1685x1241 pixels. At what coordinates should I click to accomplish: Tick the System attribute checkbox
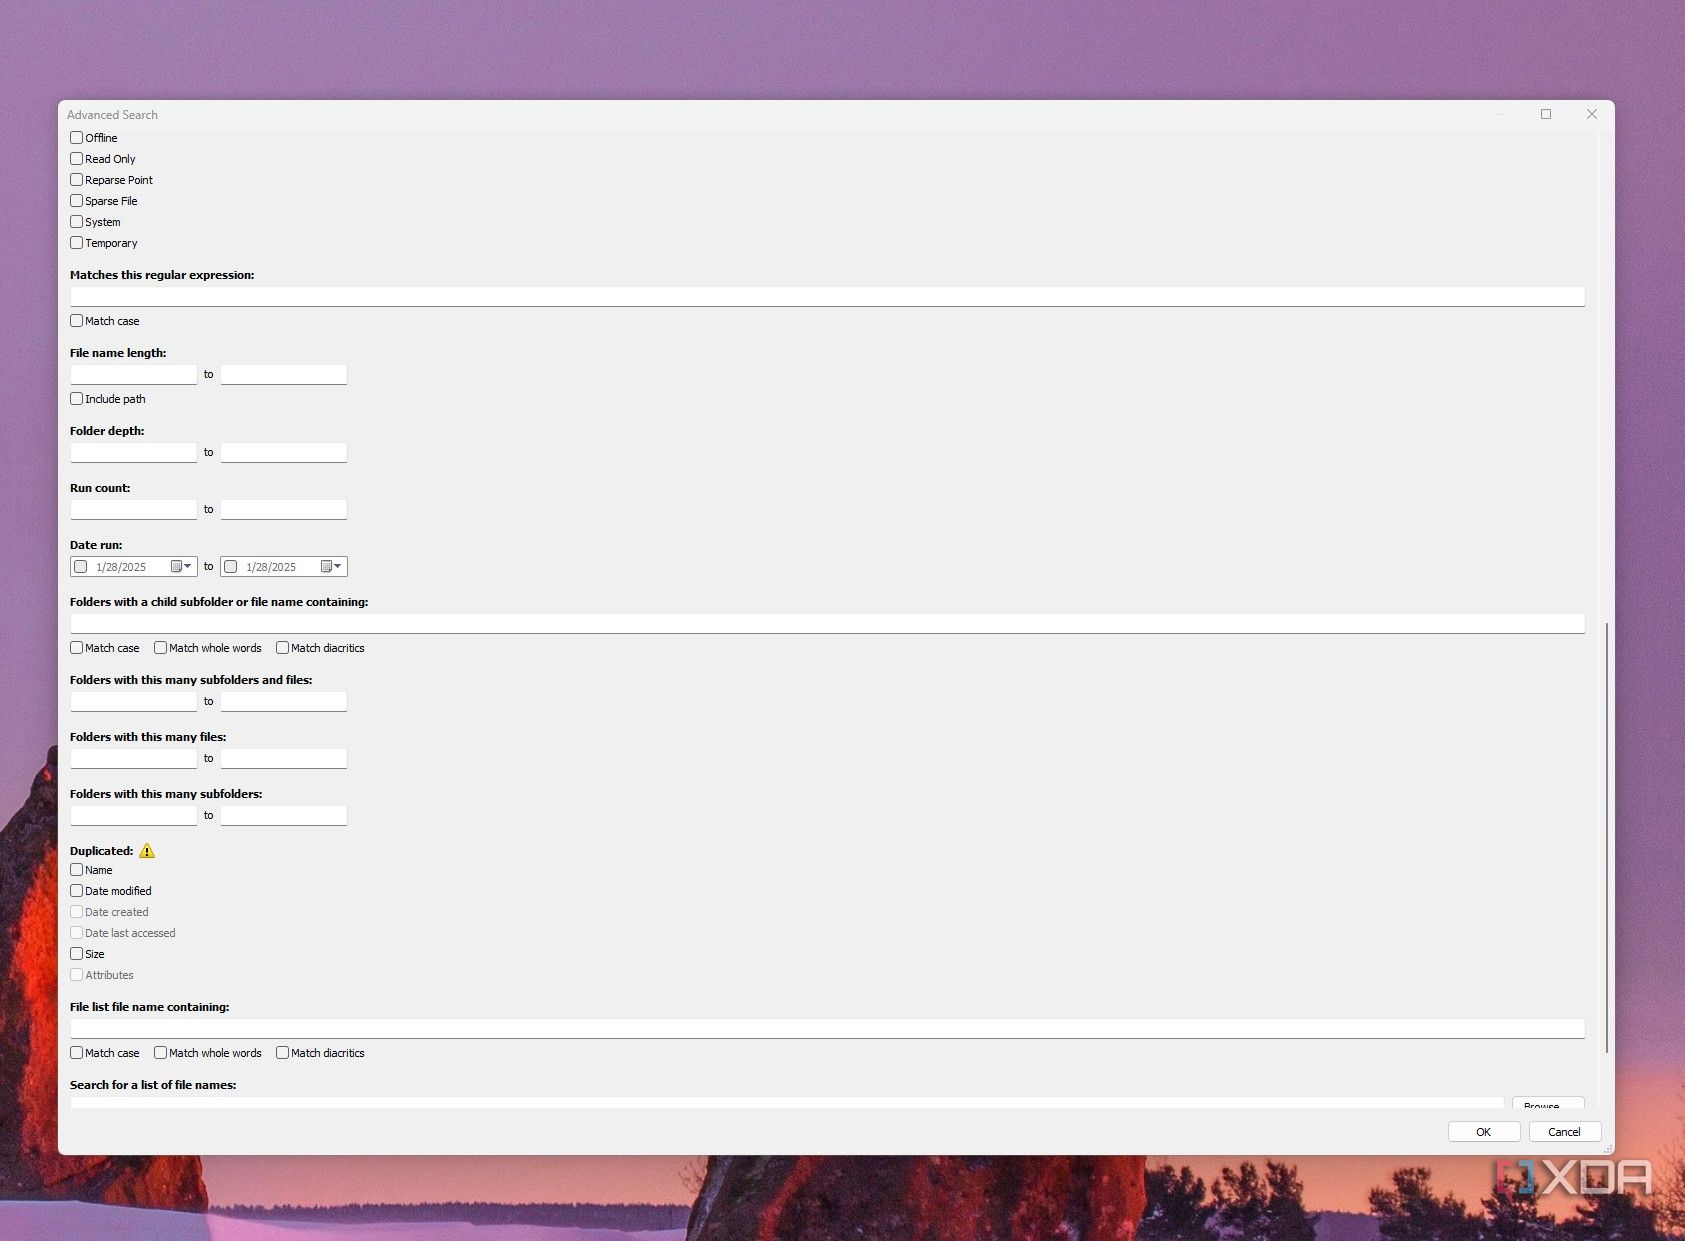77,222
